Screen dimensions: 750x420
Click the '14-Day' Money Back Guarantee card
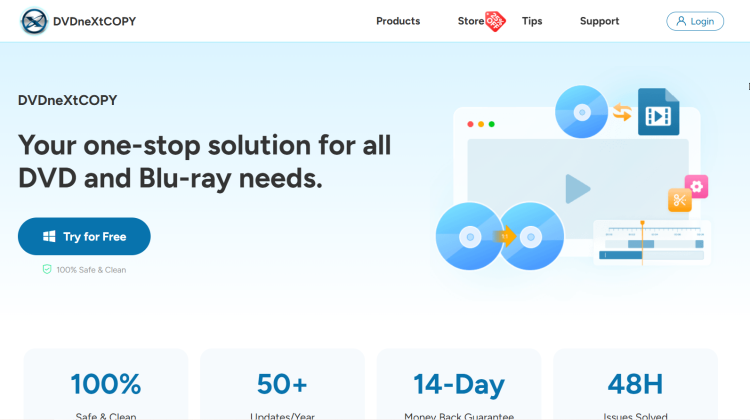[459, 384]
